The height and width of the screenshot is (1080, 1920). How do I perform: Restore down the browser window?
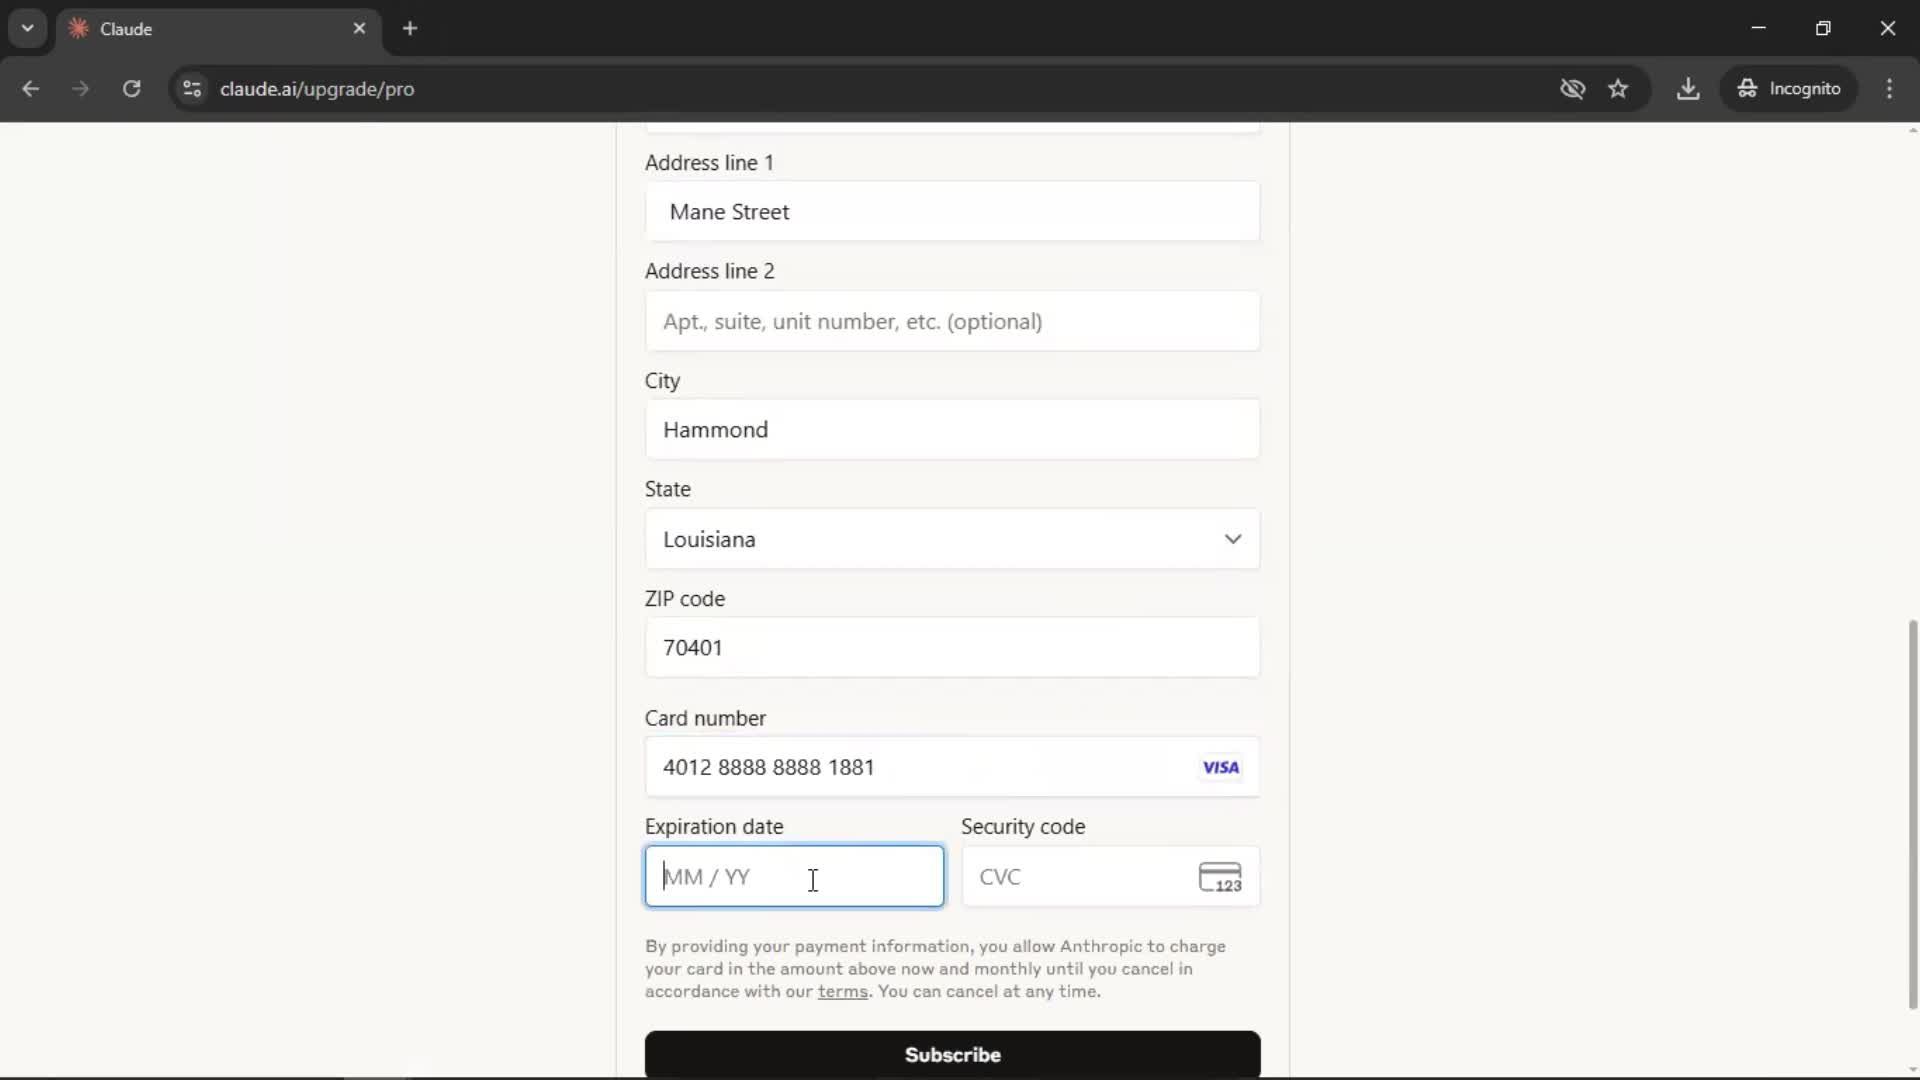tap(1823, 28)
